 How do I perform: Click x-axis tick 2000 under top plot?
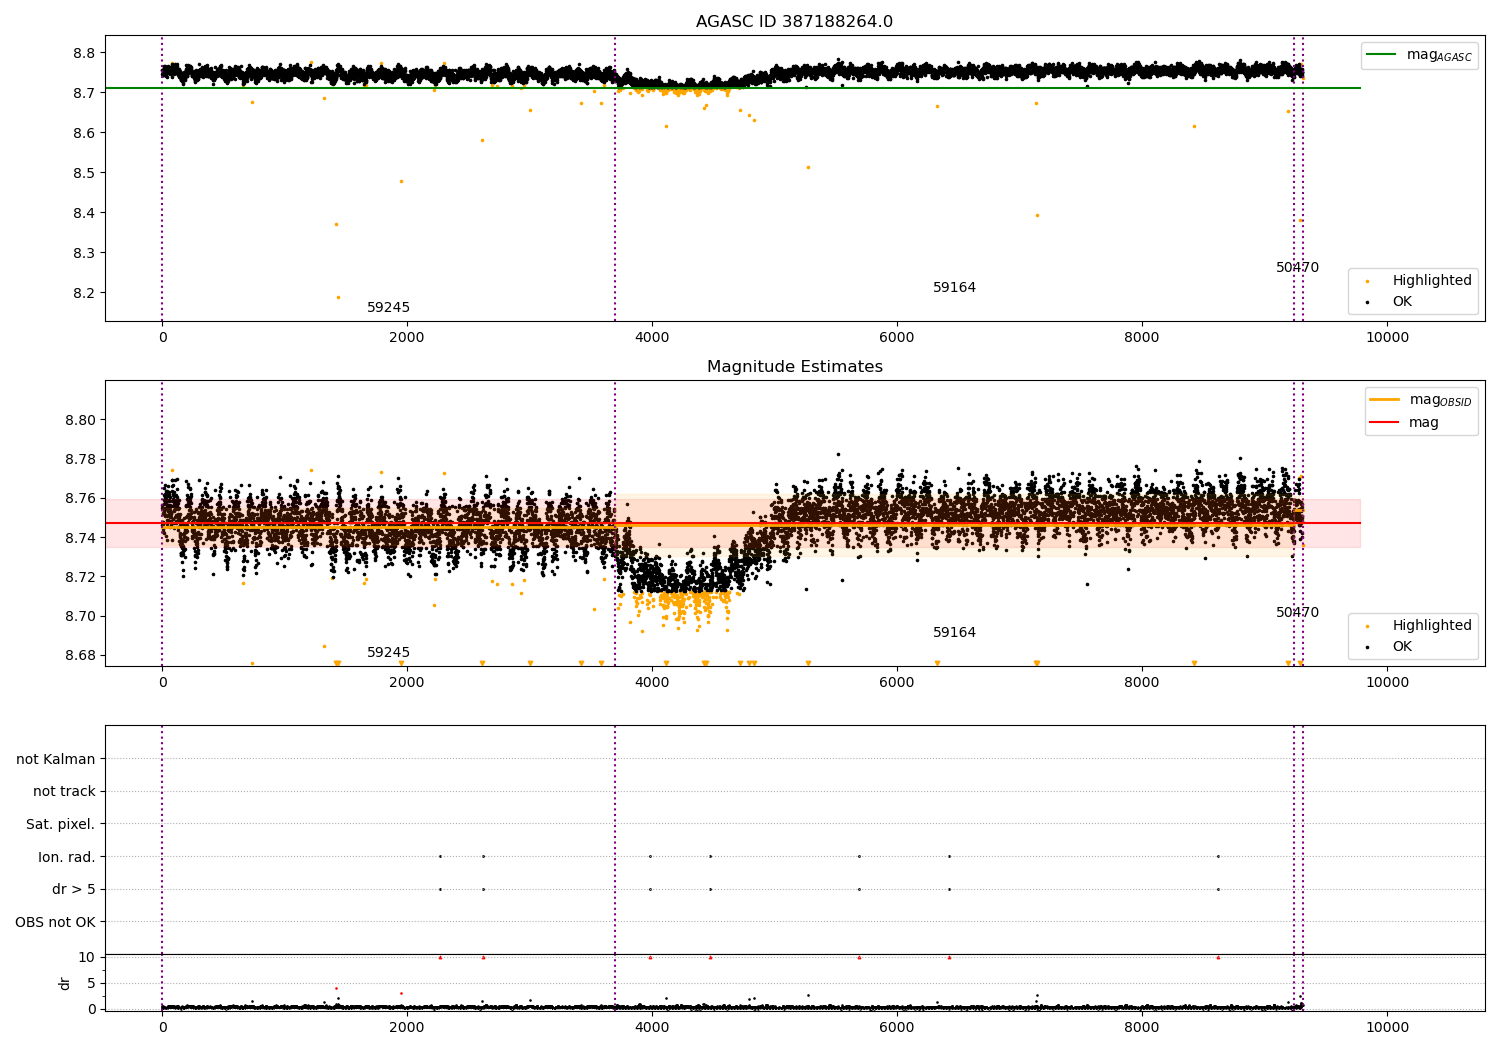click(407, 337)
